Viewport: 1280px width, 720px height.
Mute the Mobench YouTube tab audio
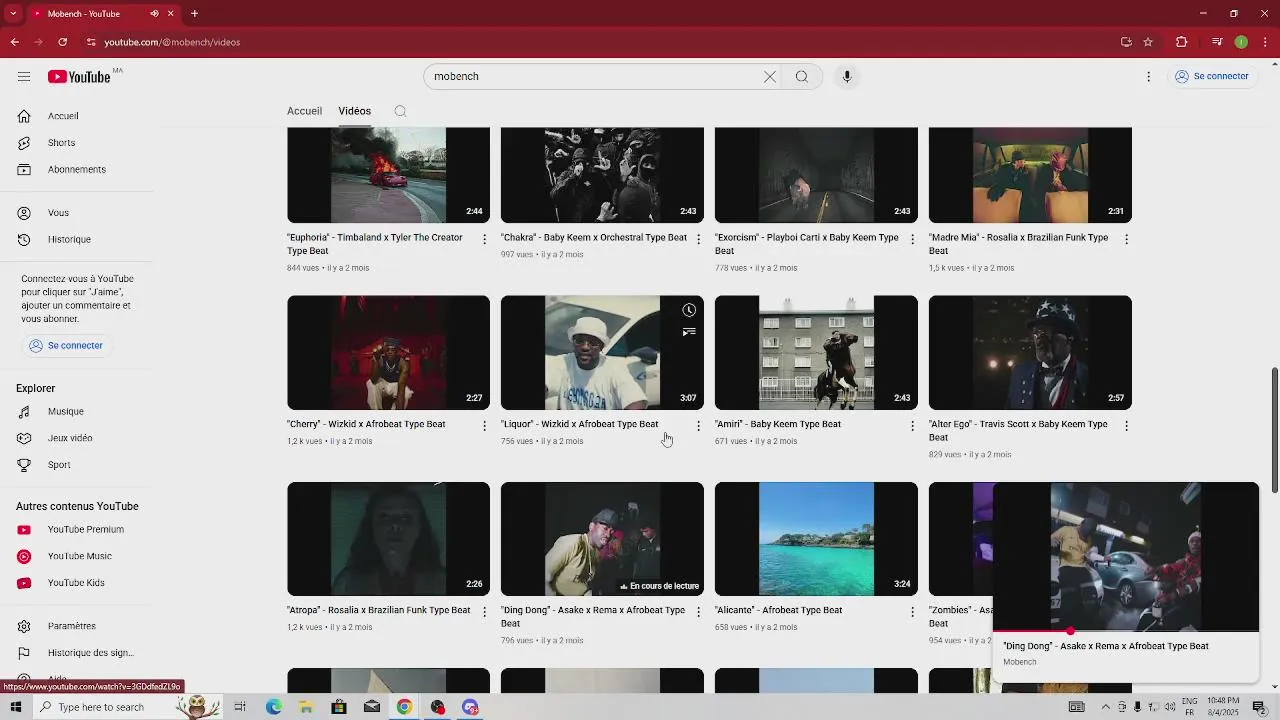tap(154, 13)
